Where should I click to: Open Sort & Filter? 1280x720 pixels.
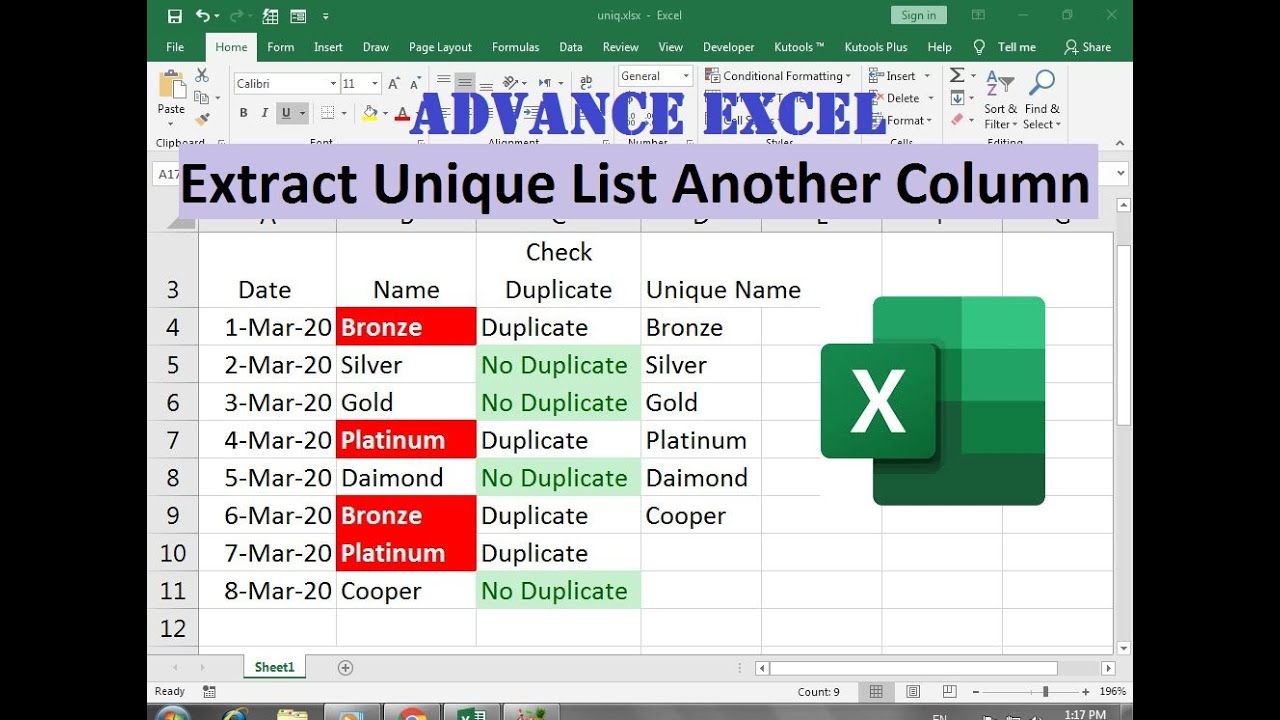coord(1000,100)
